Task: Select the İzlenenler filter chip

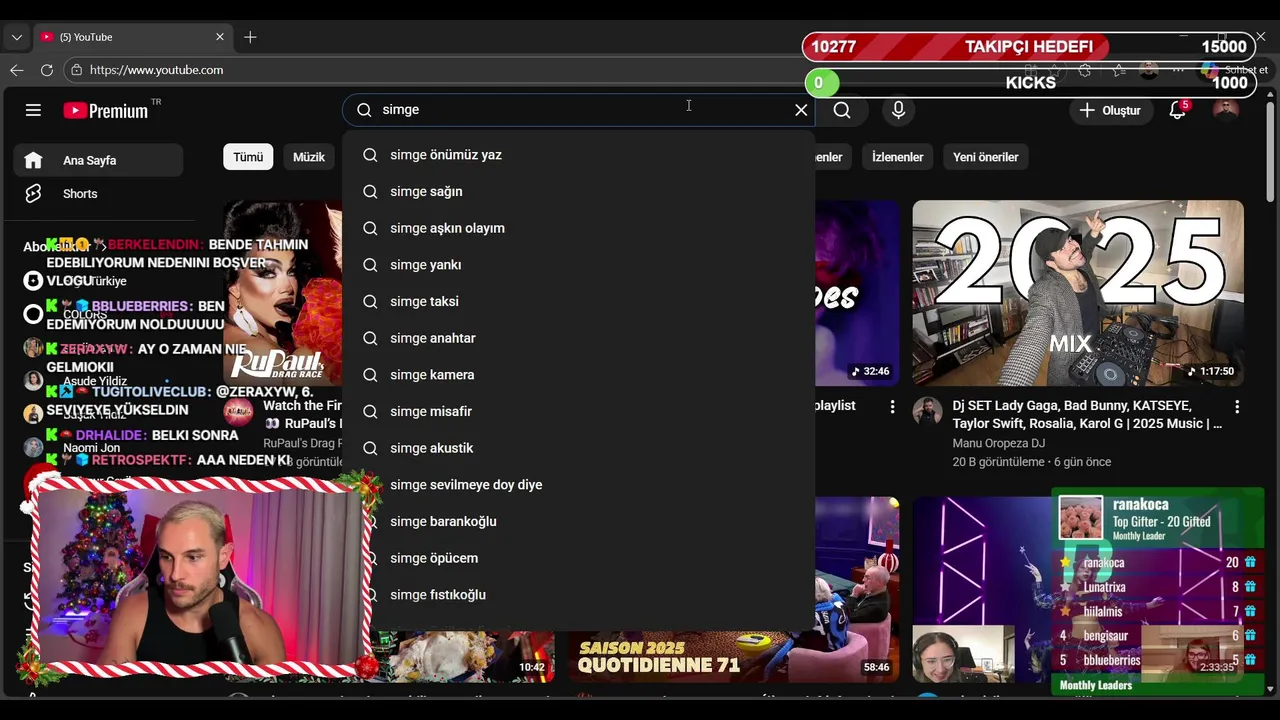Action: click(x=897, y=157)
